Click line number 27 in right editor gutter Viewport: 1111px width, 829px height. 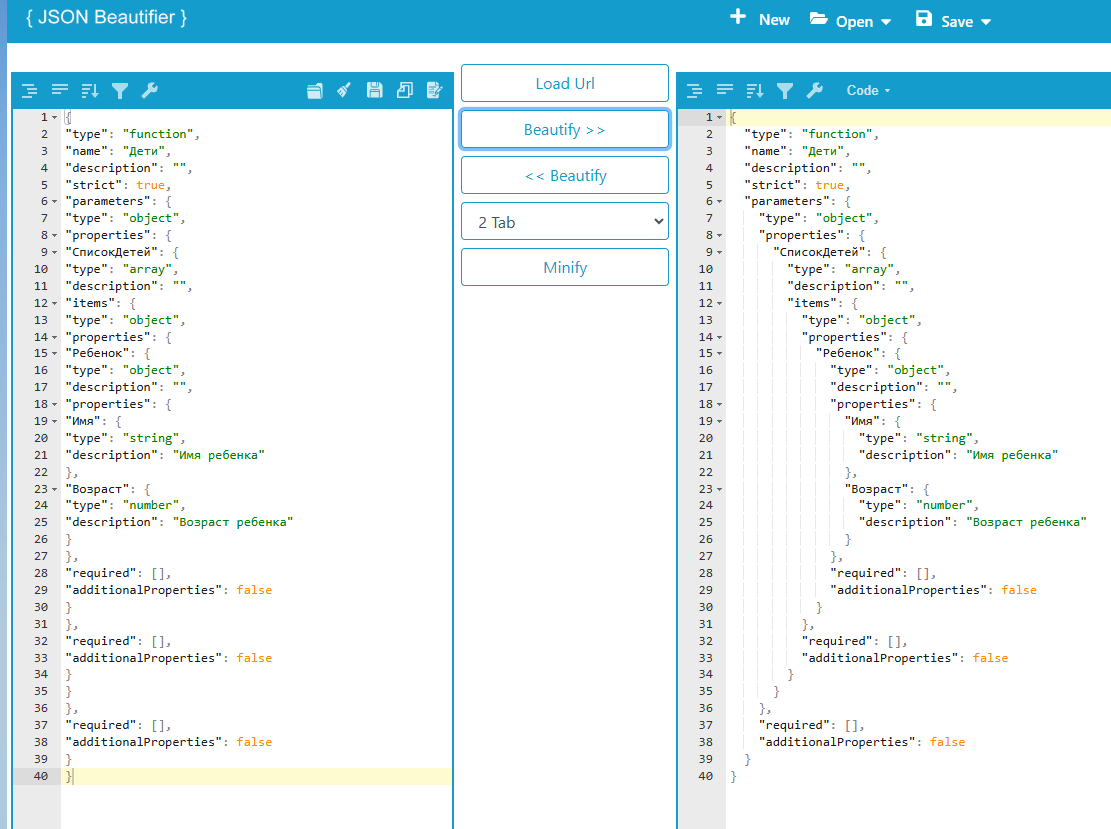coord(706,556)
